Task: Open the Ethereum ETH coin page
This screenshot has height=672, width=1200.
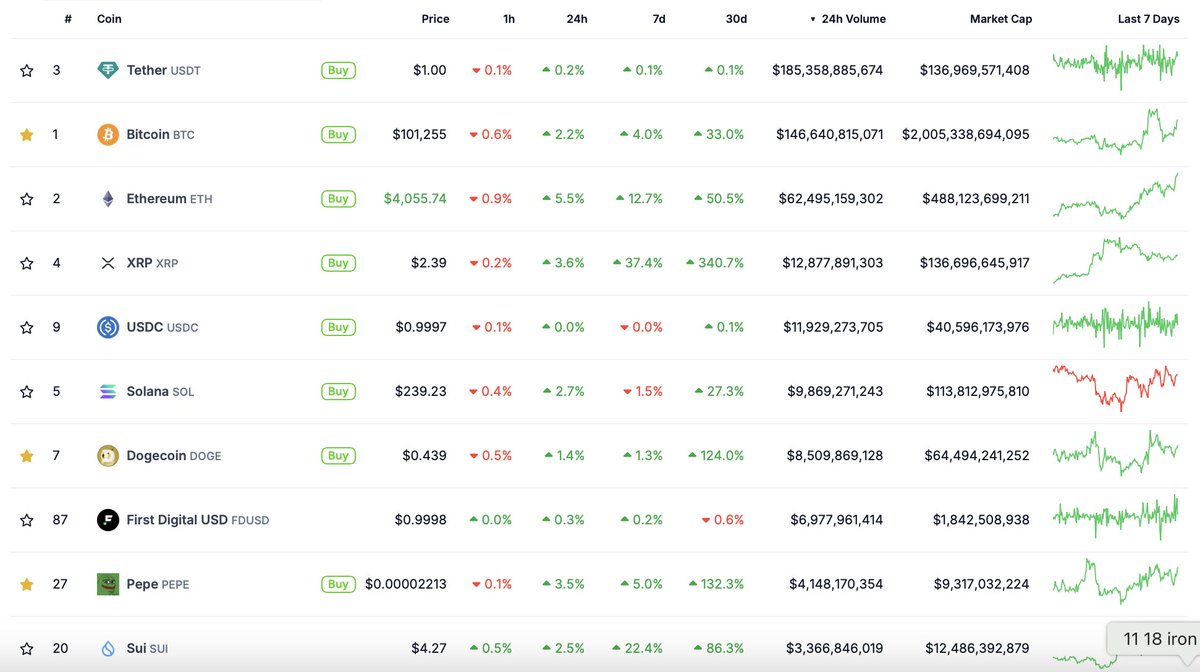Action: (x=169, y=199)
